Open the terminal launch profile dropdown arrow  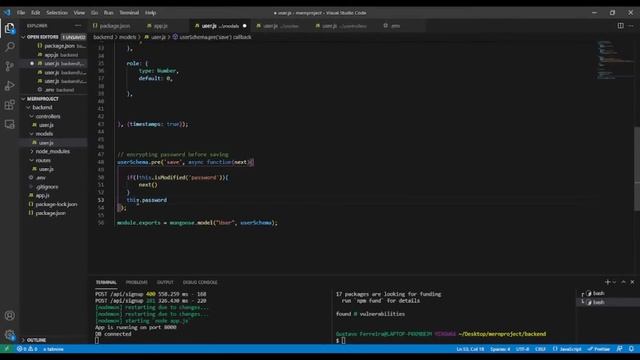coord(614,282)
